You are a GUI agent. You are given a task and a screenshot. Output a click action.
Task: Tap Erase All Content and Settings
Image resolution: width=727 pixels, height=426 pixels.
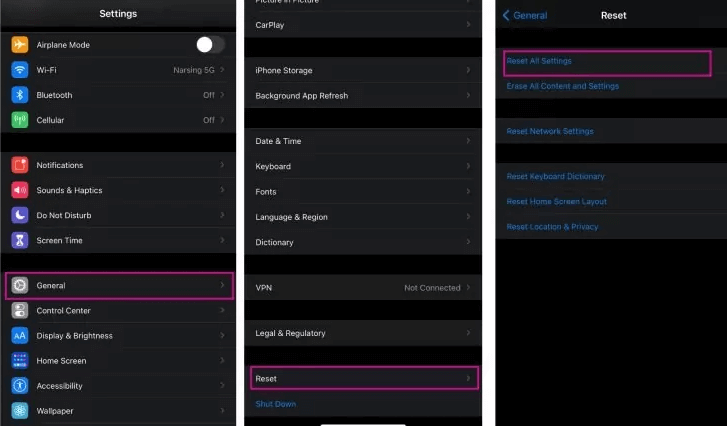[x=563, y=86]
